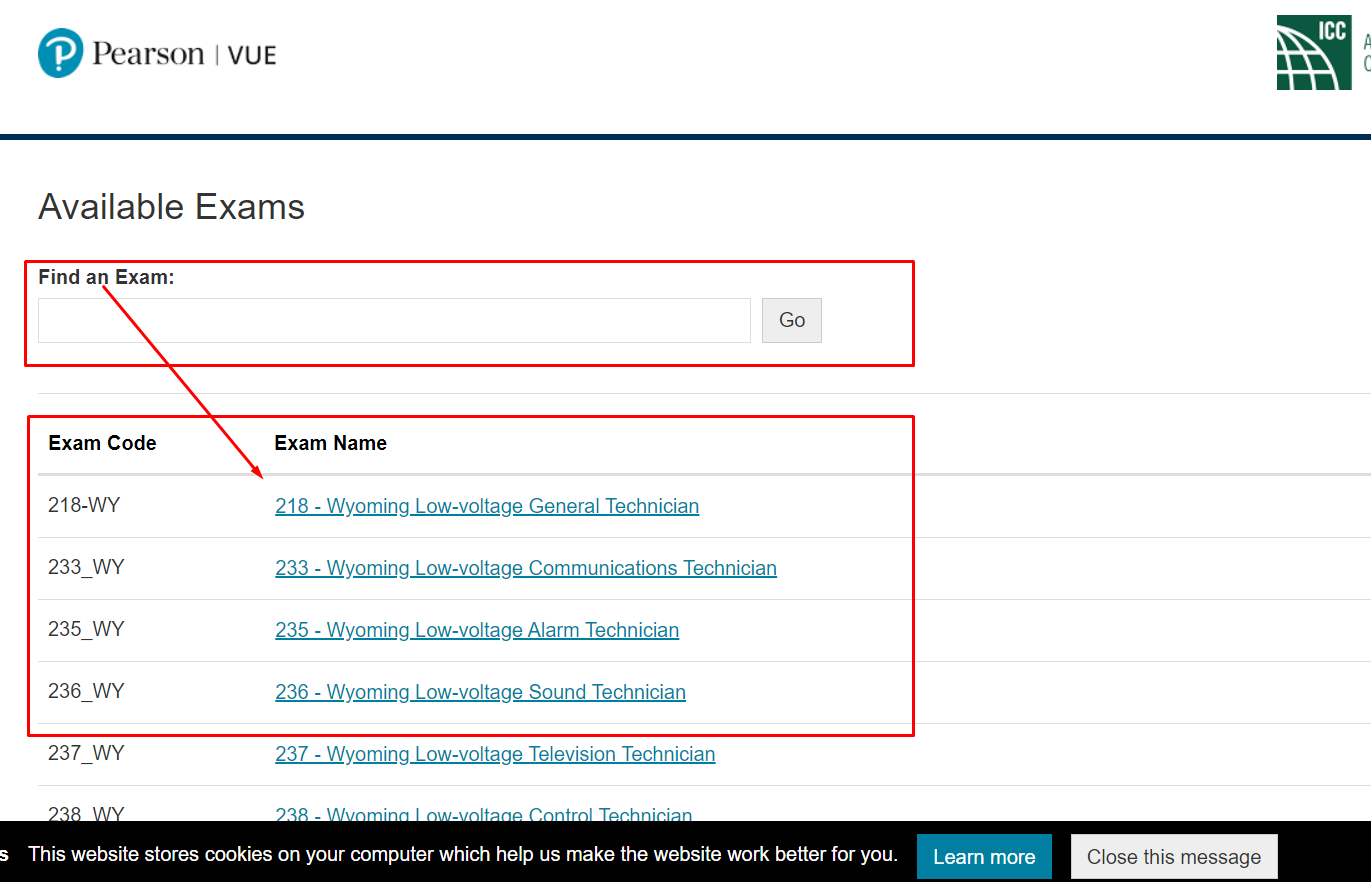Open 218 - Wyoming Low-voltage General Technician
Image resolution: width=1371 pixels, height=882 pixels.
[487, 506]
